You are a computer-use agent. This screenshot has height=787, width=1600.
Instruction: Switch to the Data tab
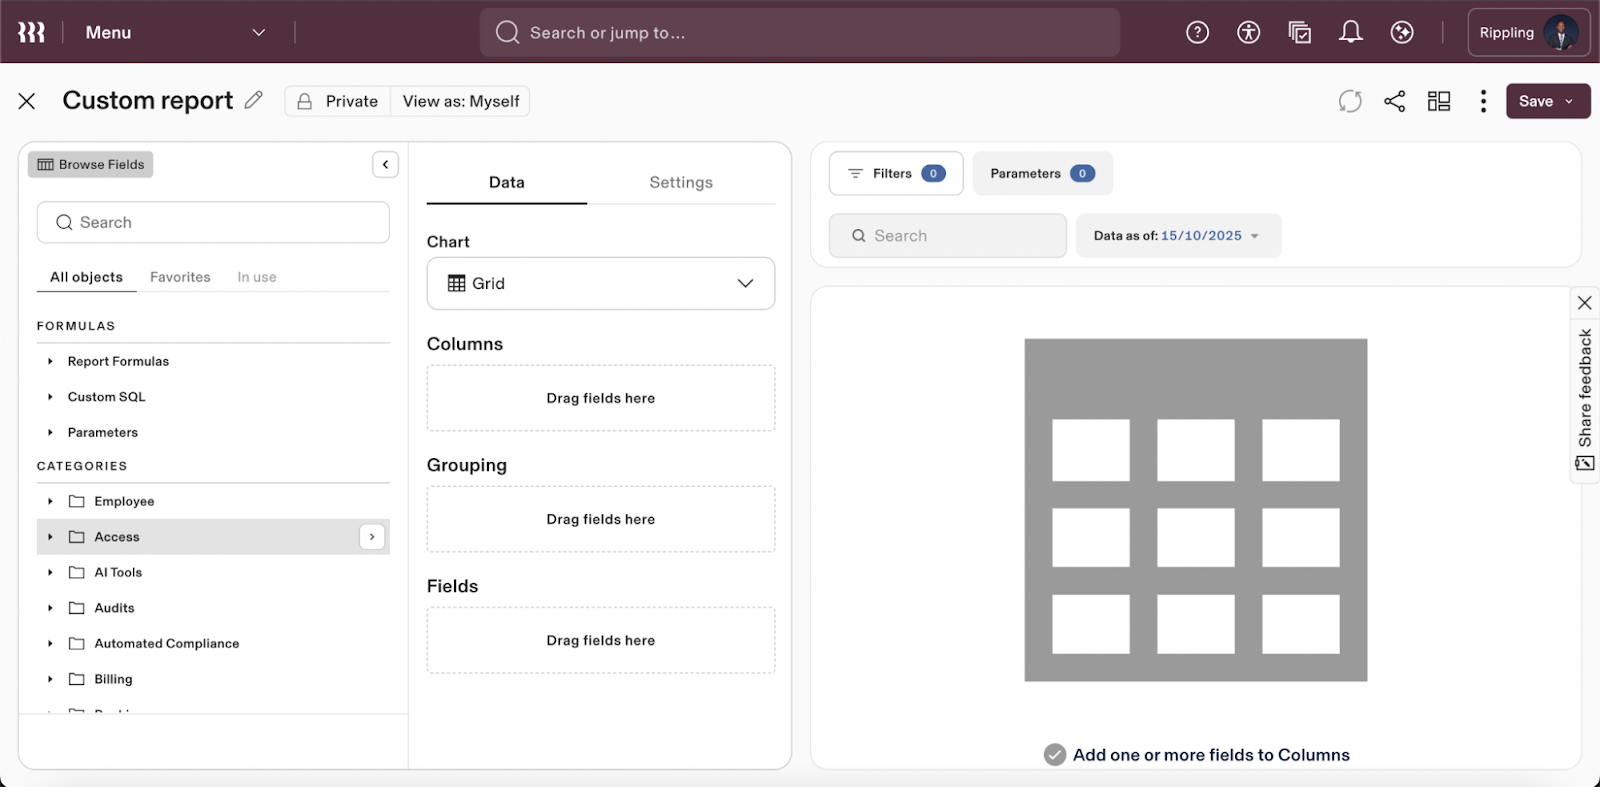click(x=507, y=183)
